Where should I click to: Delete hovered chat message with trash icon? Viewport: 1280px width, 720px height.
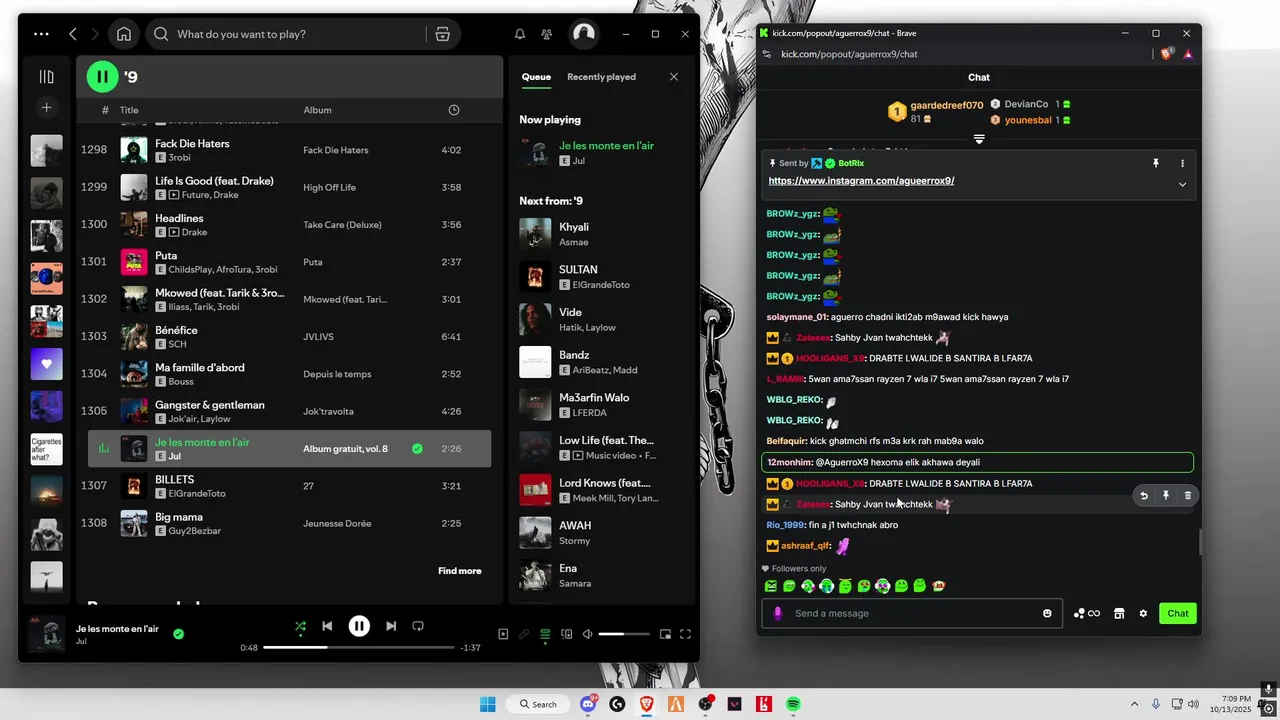click(1188, 495)
